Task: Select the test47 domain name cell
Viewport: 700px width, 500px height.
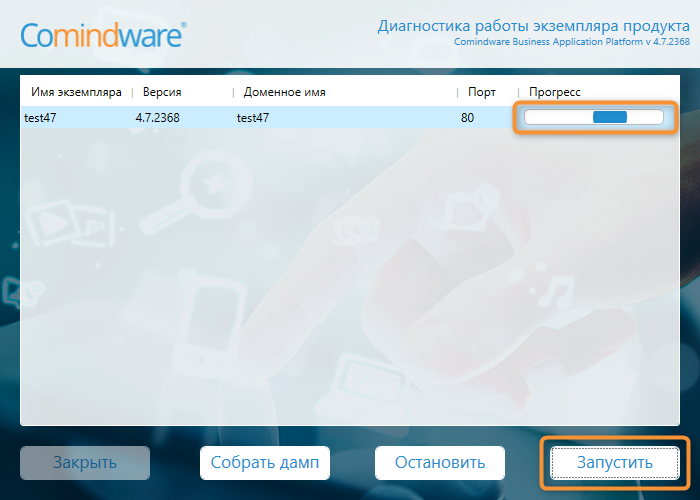Action: pos(253,118)
